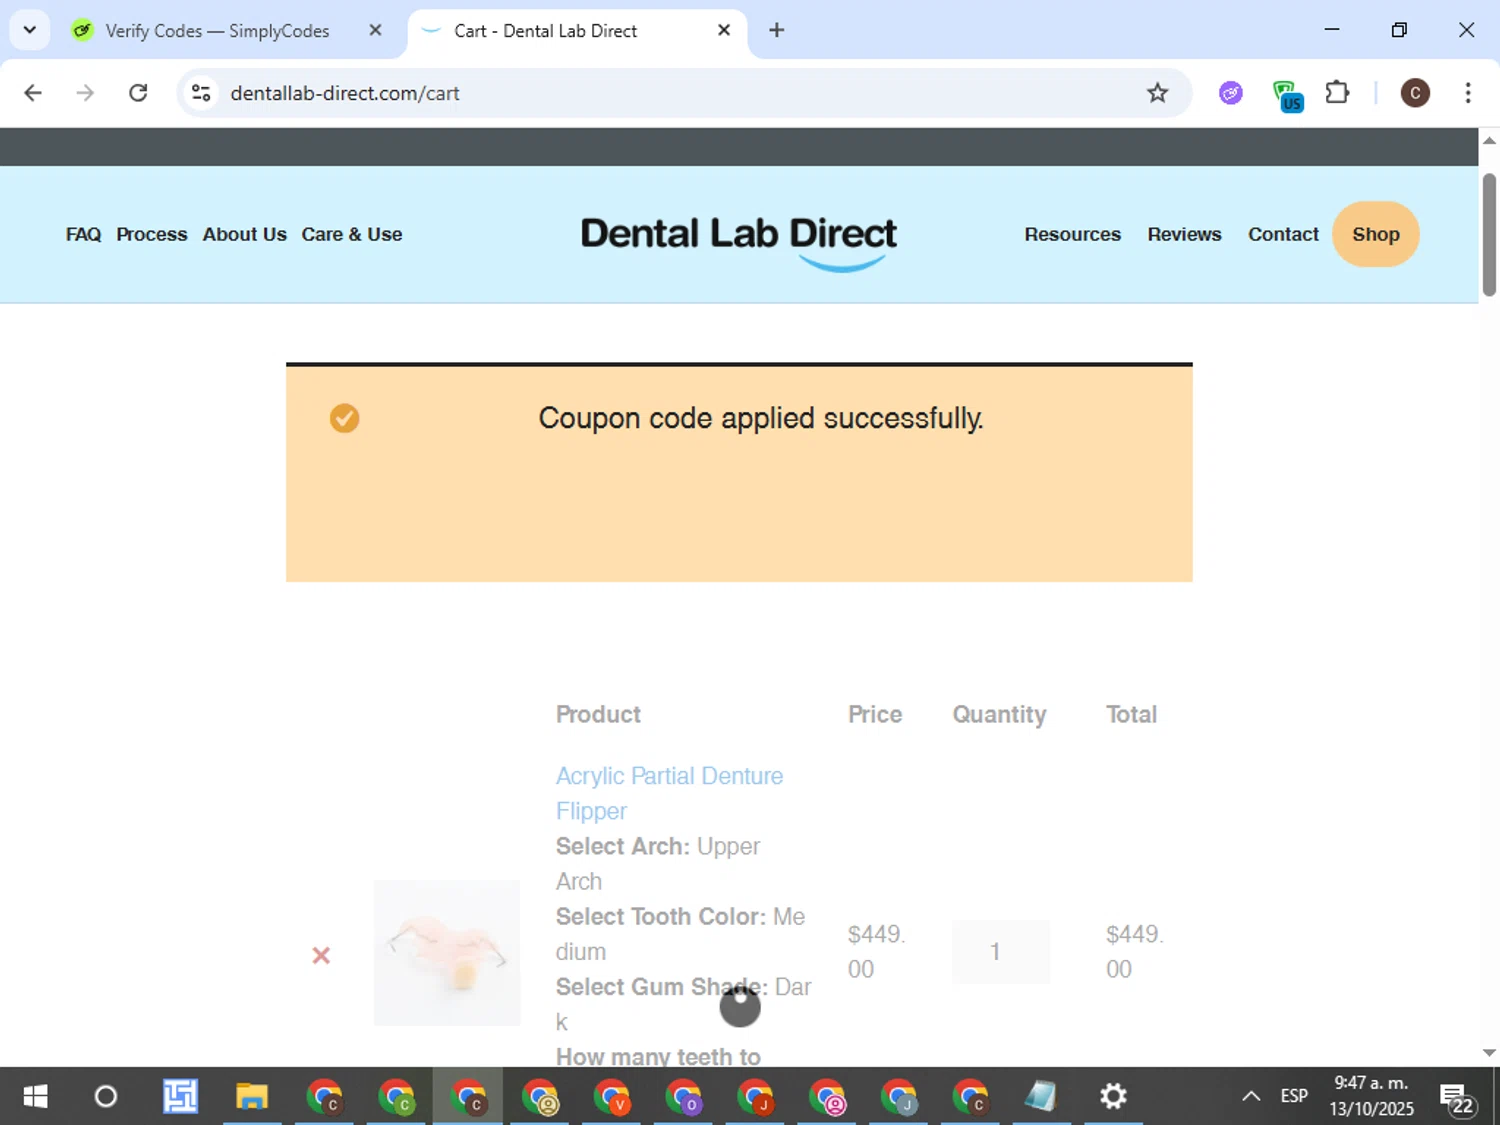Open the Chrome profile avatar C
This screenshot has height=1125, width=1500.
[1414, 93]
